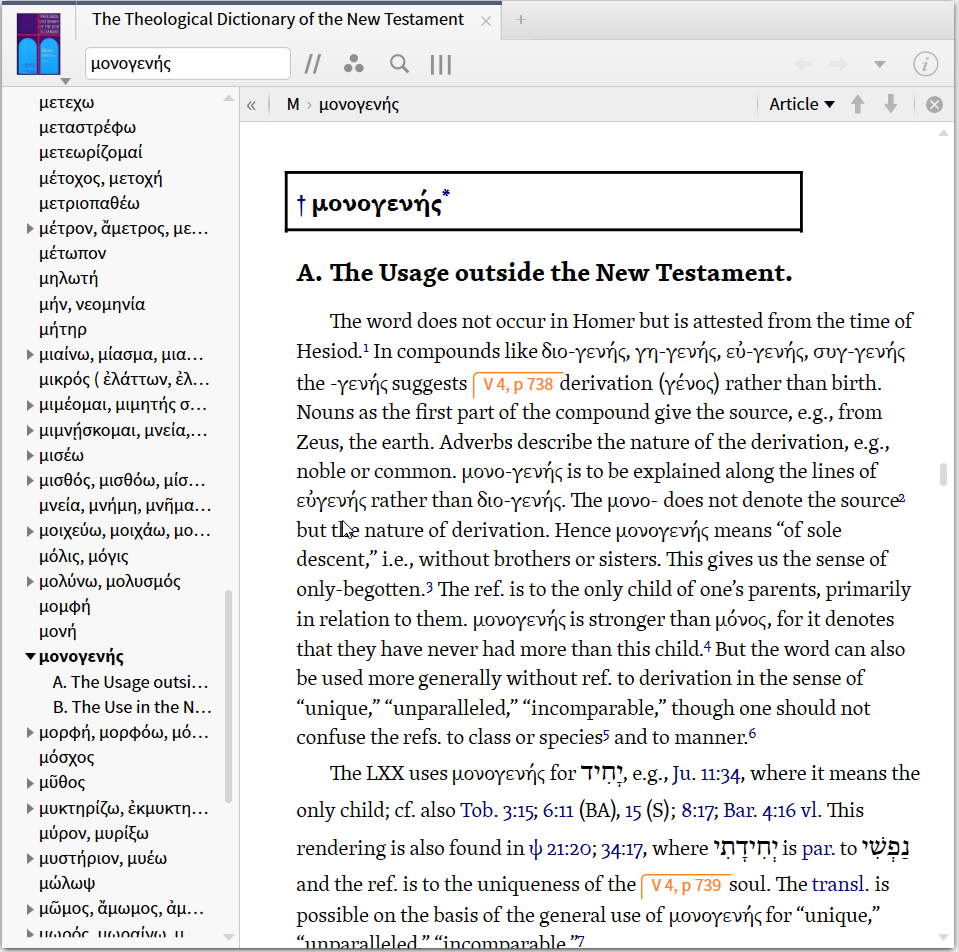Expand the μισέω entry

pyautogui.click(x=29, y=456)
